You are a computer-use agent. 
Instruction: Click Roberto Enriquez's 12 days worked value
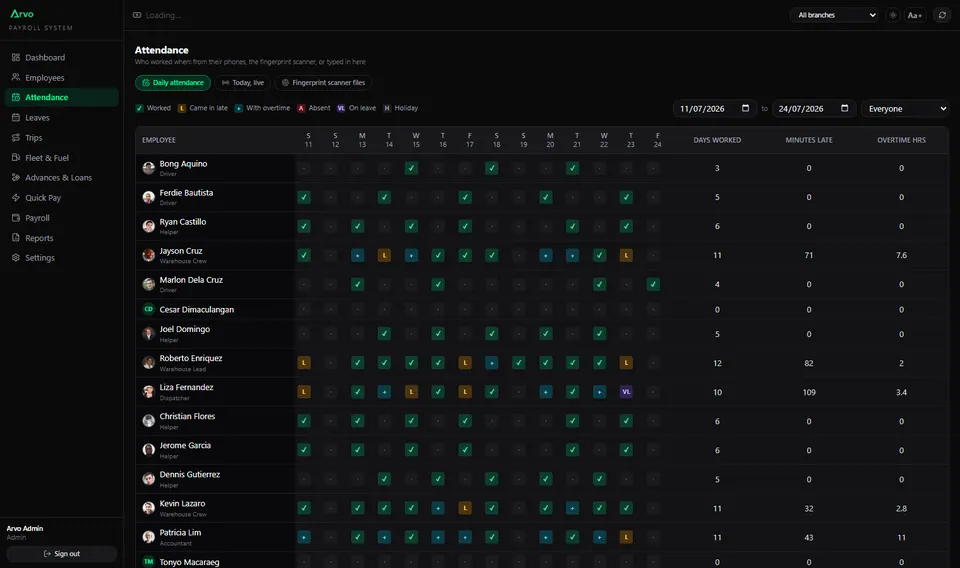tap(717, 363)
